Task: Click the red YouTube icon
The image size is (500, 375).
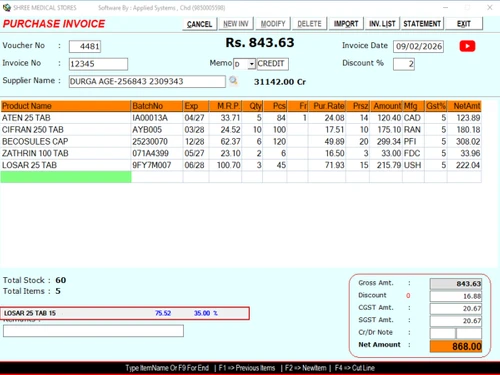Action: [467, 46]
